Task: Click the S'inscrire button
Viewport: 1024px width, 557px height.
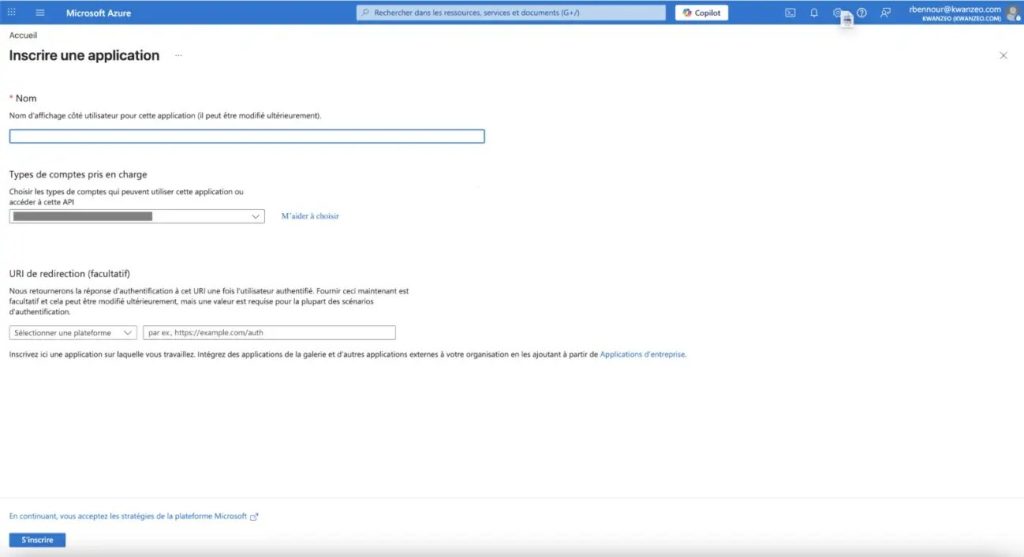Action: point(37,540)
